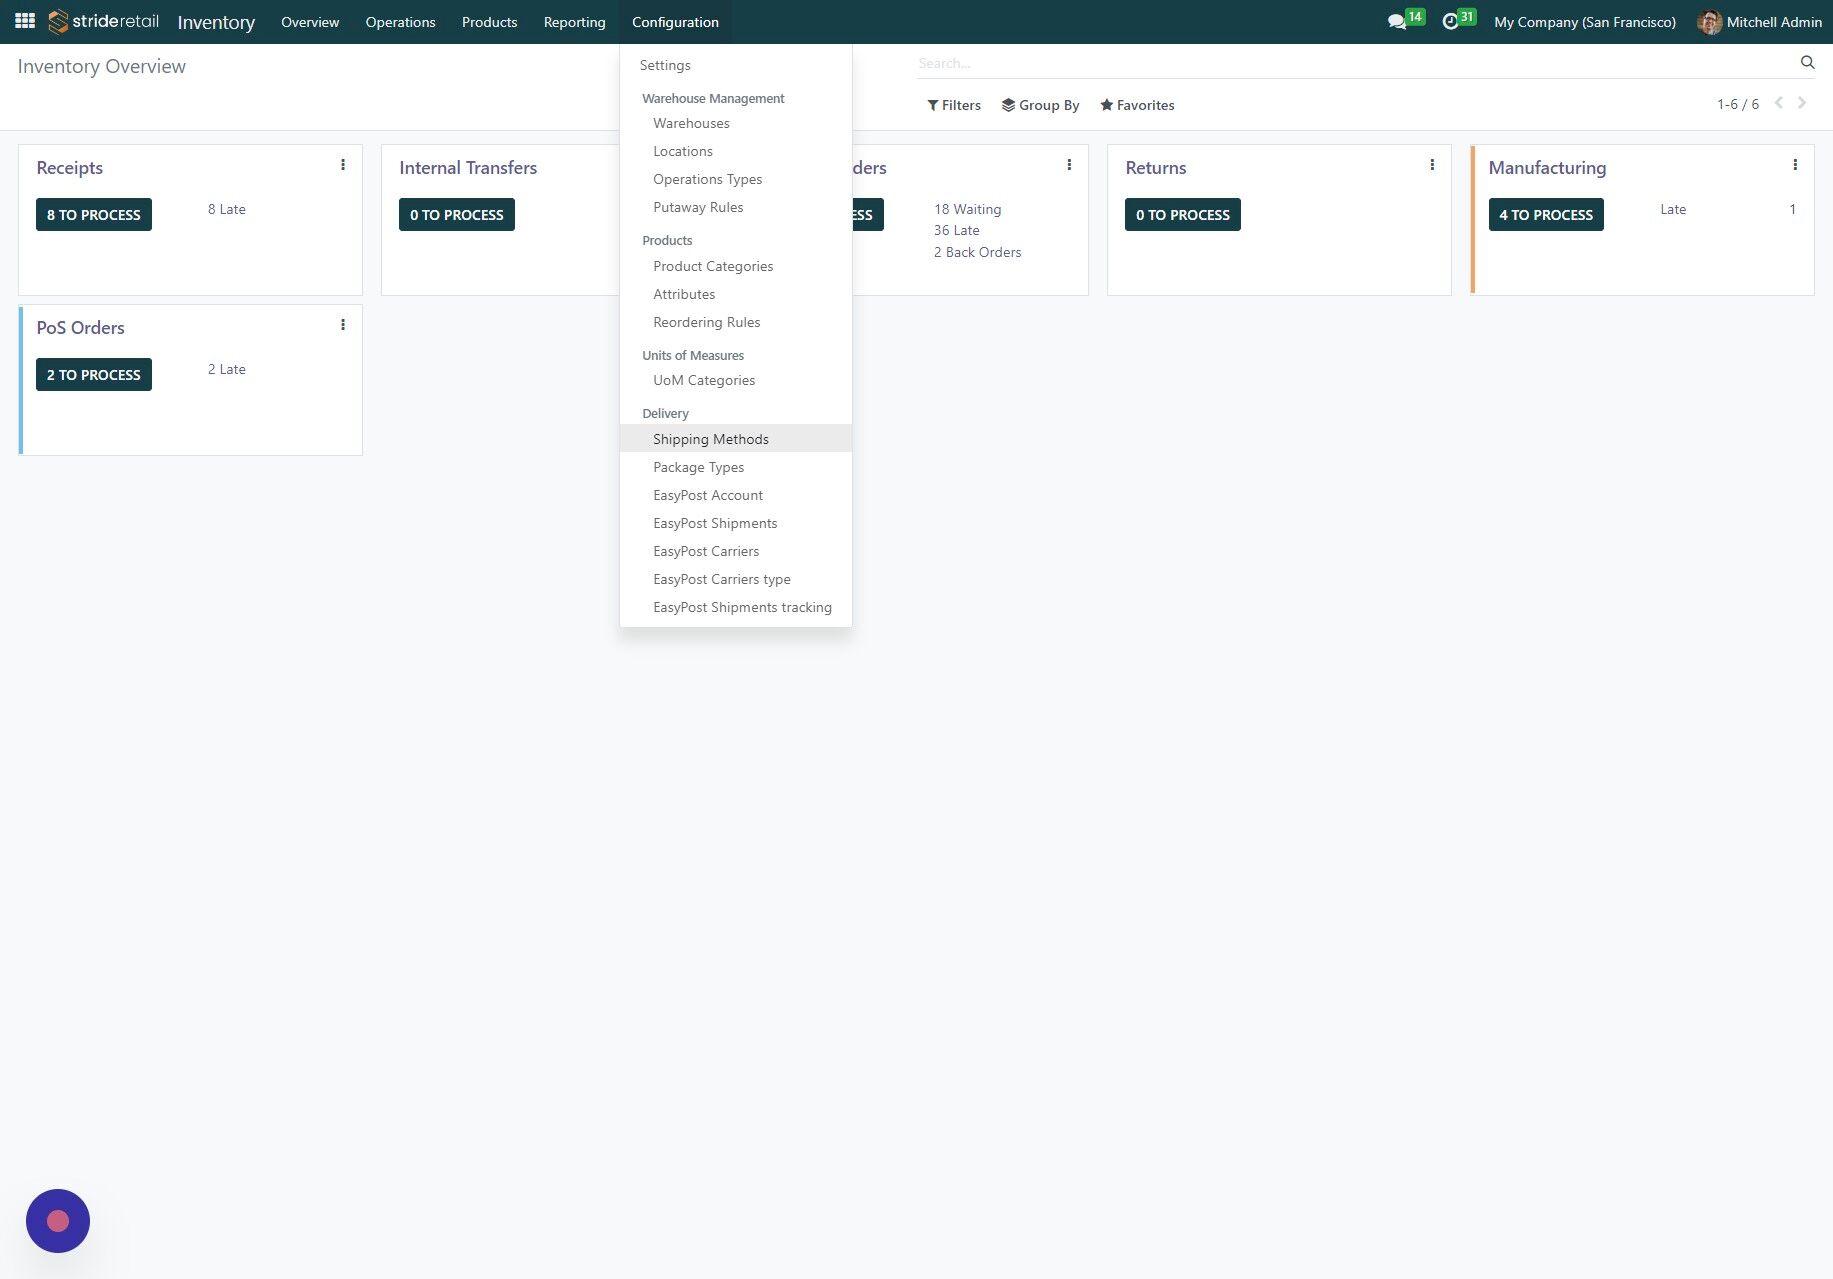Click 4 TO PROCESS on Manufacturing

[x=1546, y=214]
